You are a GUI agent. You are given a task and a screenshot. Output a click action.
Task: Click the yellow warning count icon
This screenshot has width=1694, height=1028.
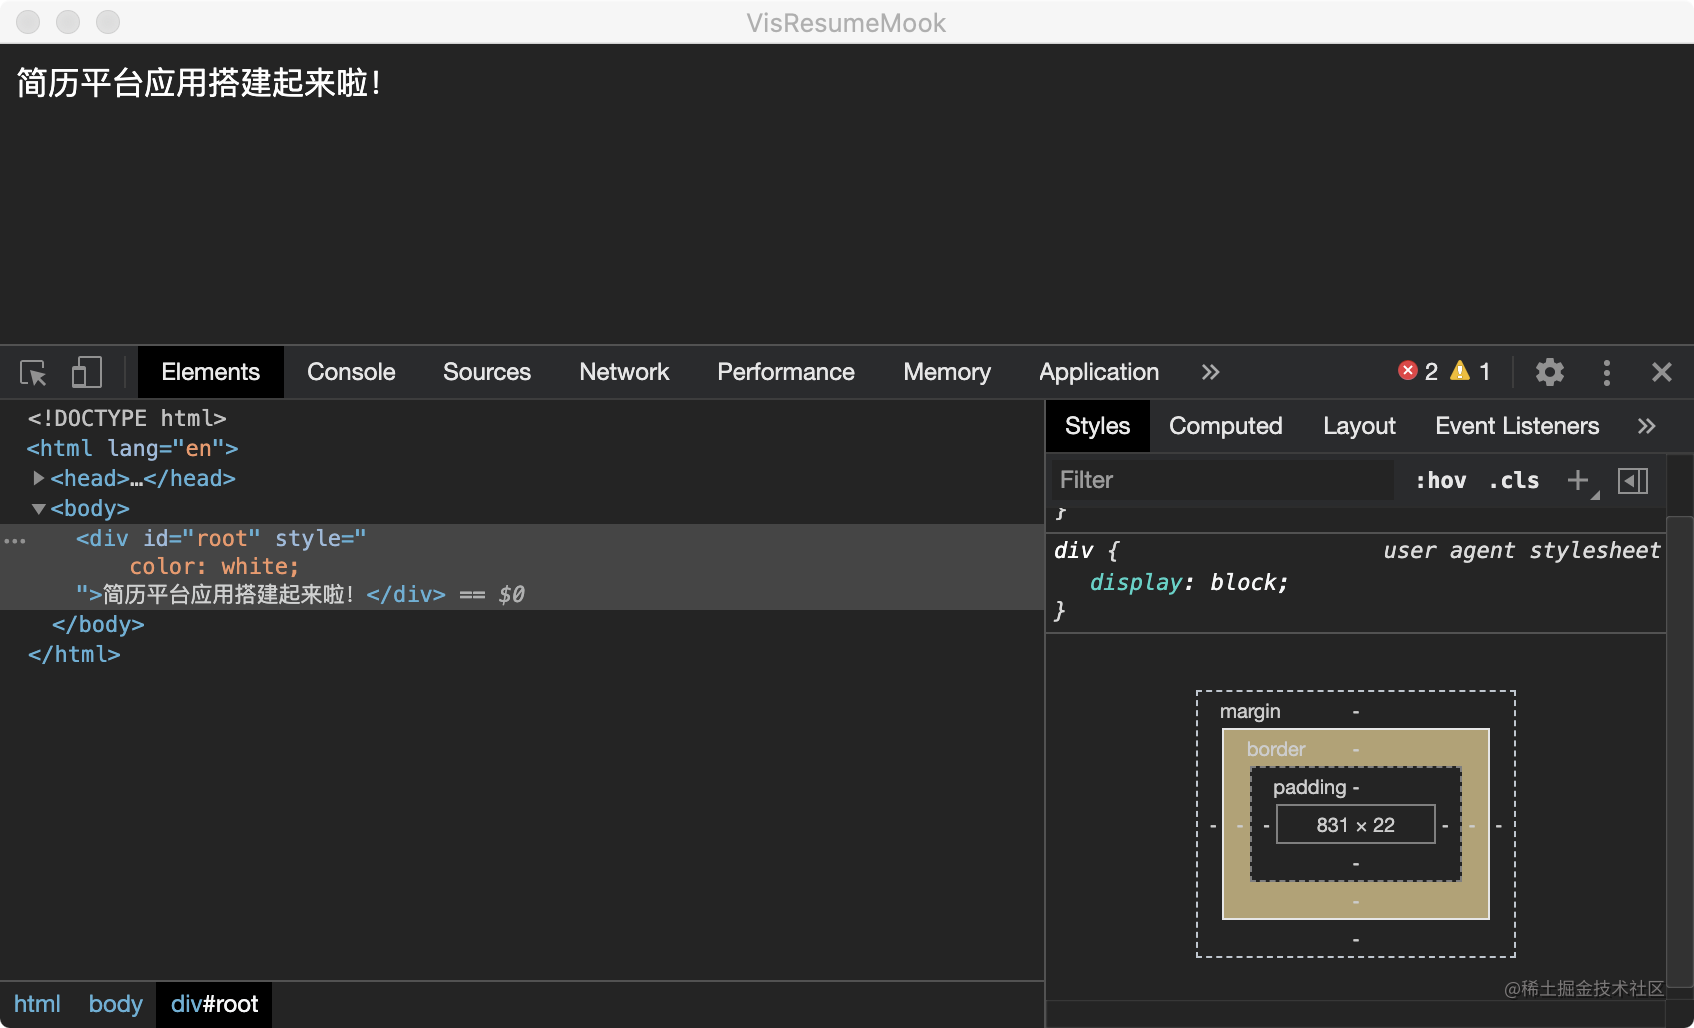pos(1460,371)
